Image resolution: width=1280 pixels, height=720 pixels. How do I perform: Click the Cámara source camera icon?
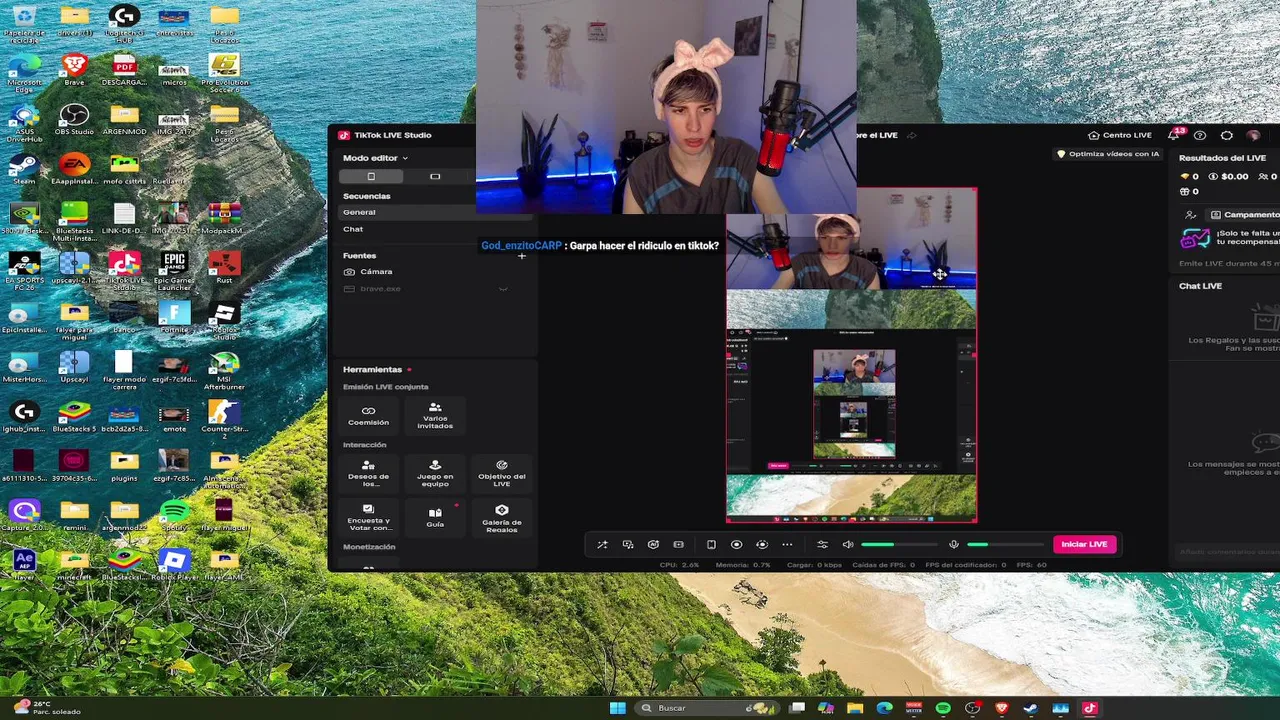click(349, 272)
